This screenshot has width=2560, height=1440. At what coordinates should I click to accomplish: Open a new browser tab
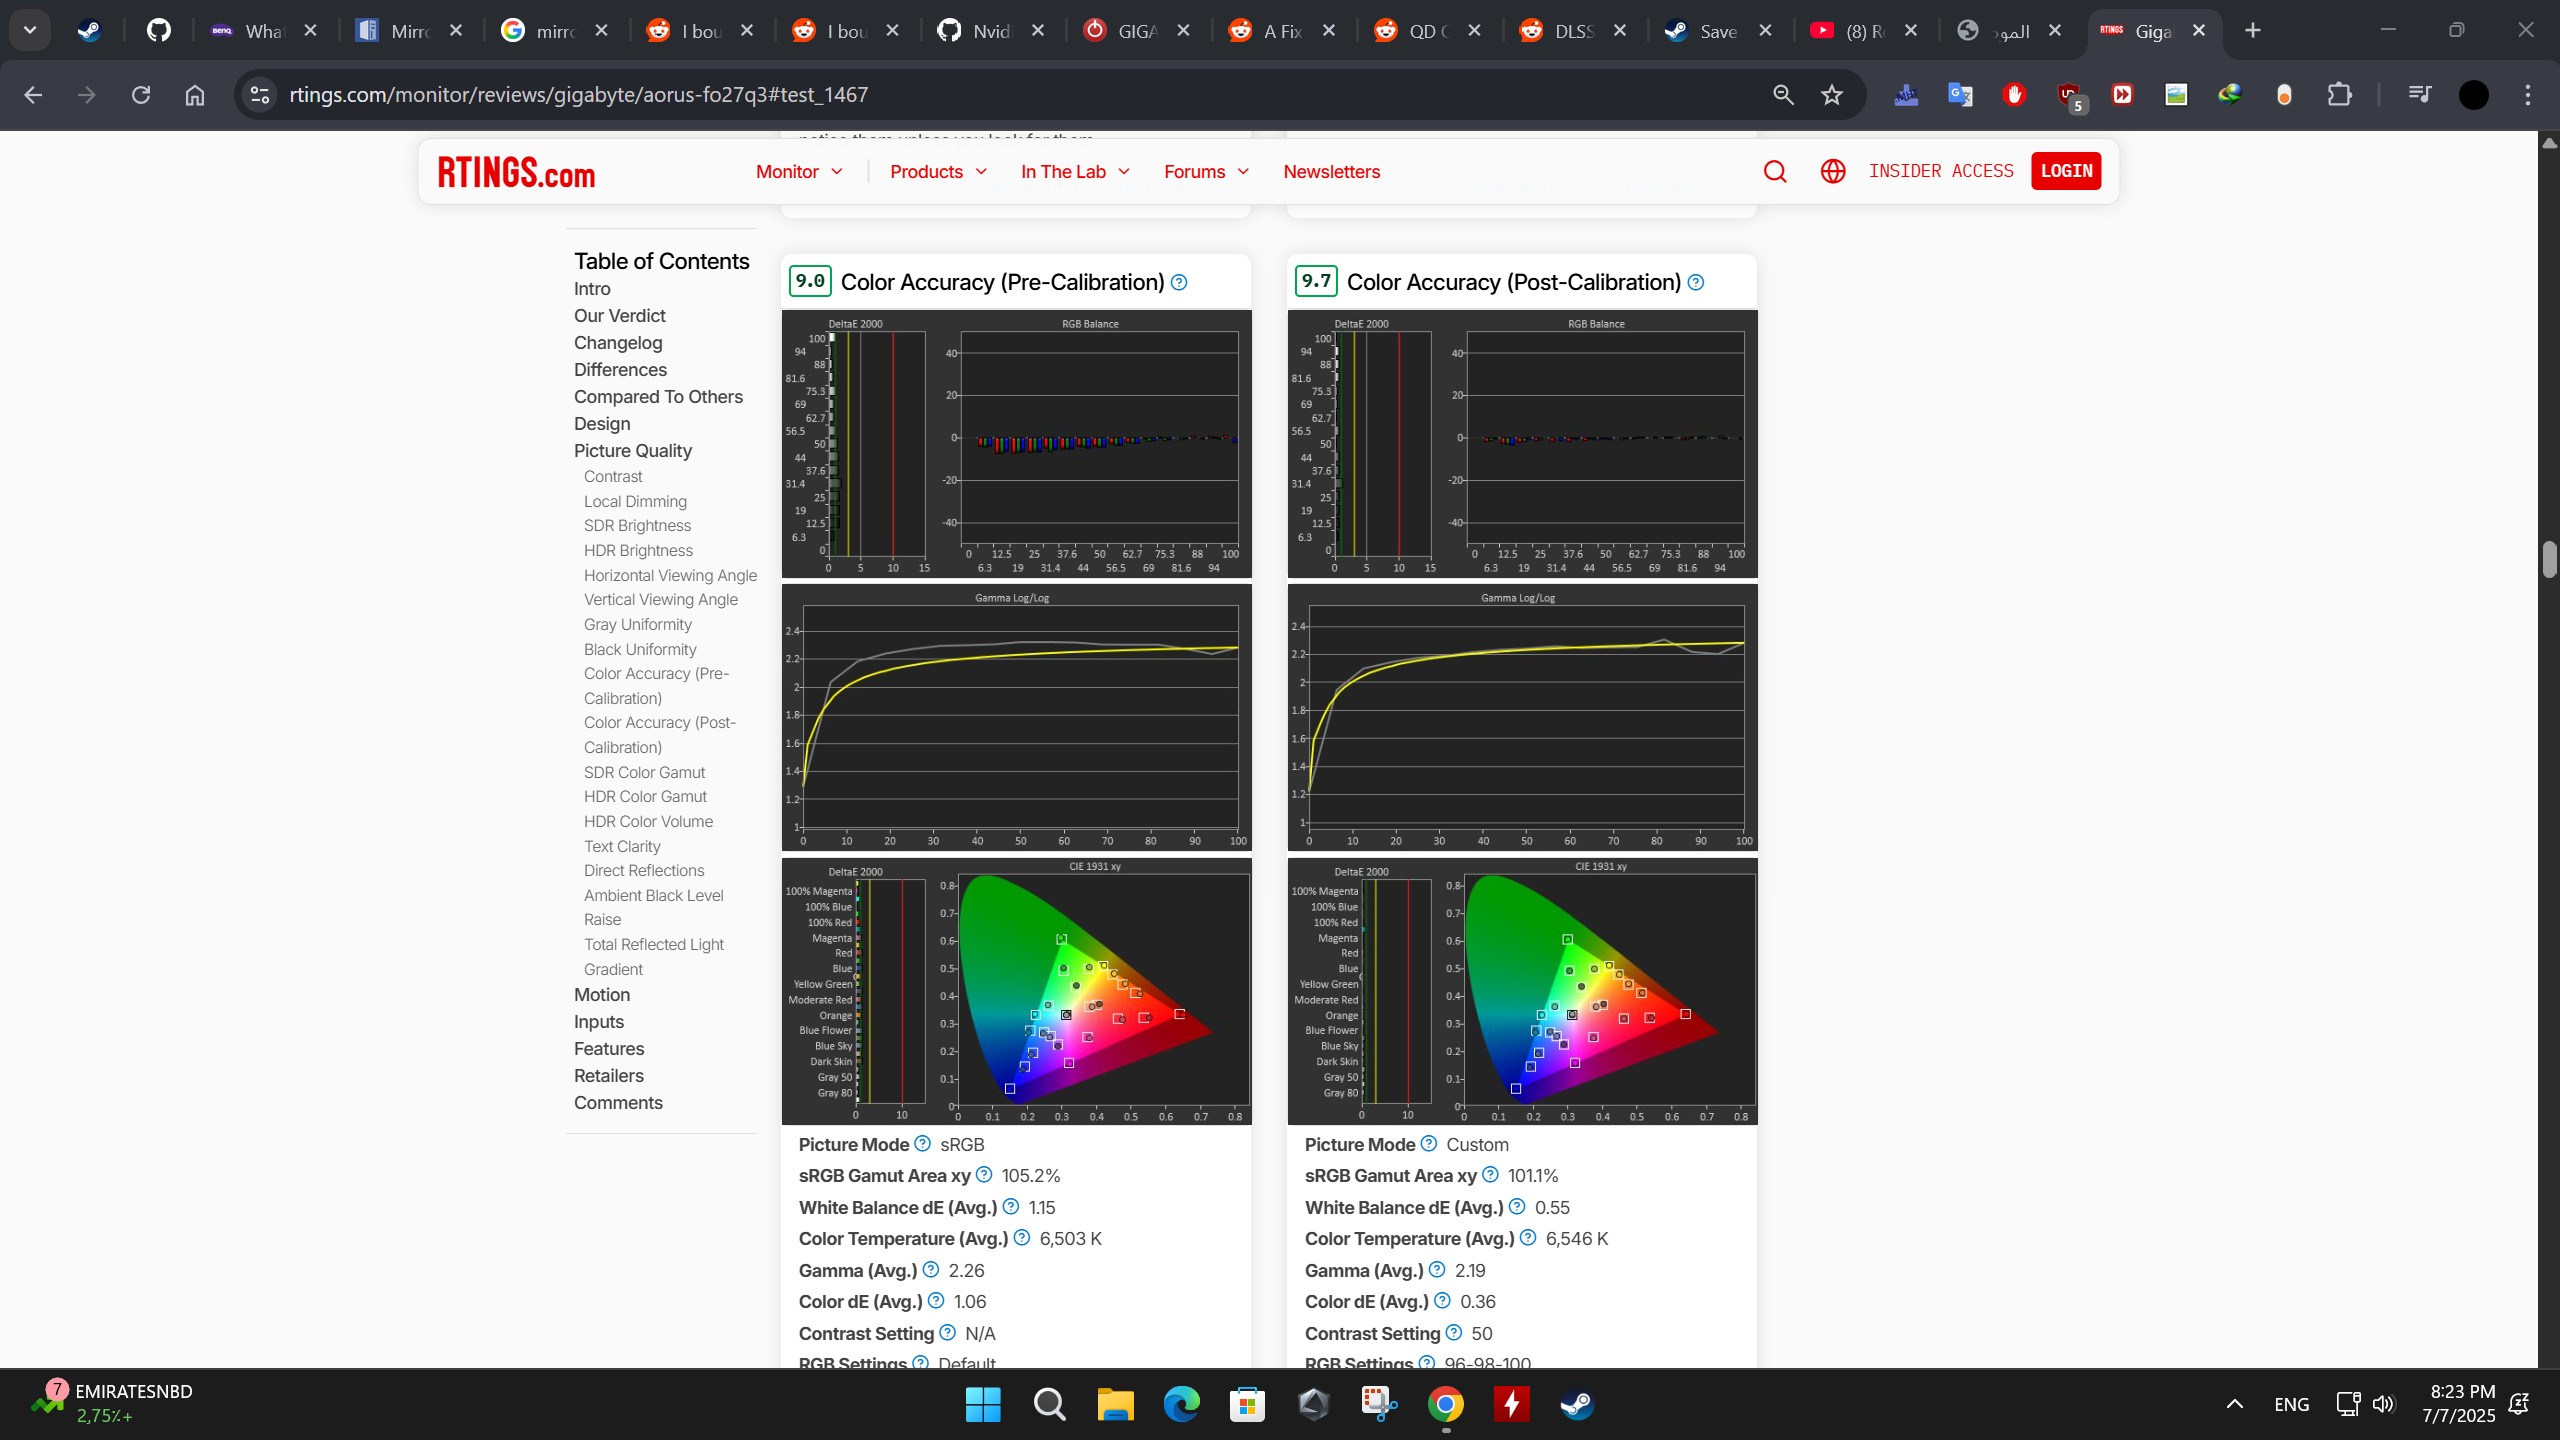pos(2253,31)
